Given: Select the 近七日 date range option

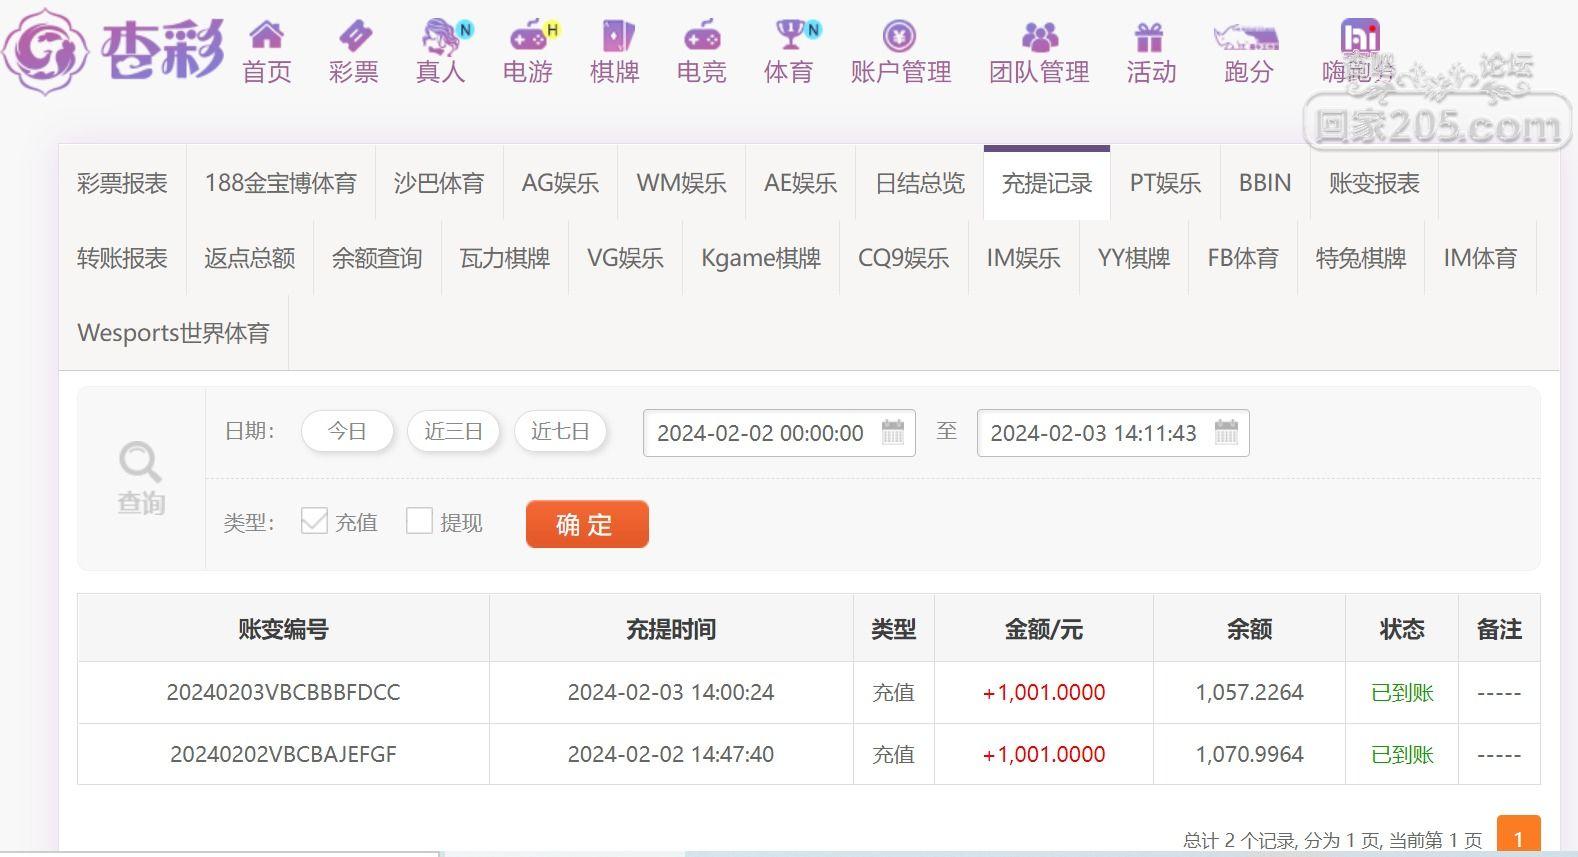Looking at the screenshot, I should pos(560,432).
